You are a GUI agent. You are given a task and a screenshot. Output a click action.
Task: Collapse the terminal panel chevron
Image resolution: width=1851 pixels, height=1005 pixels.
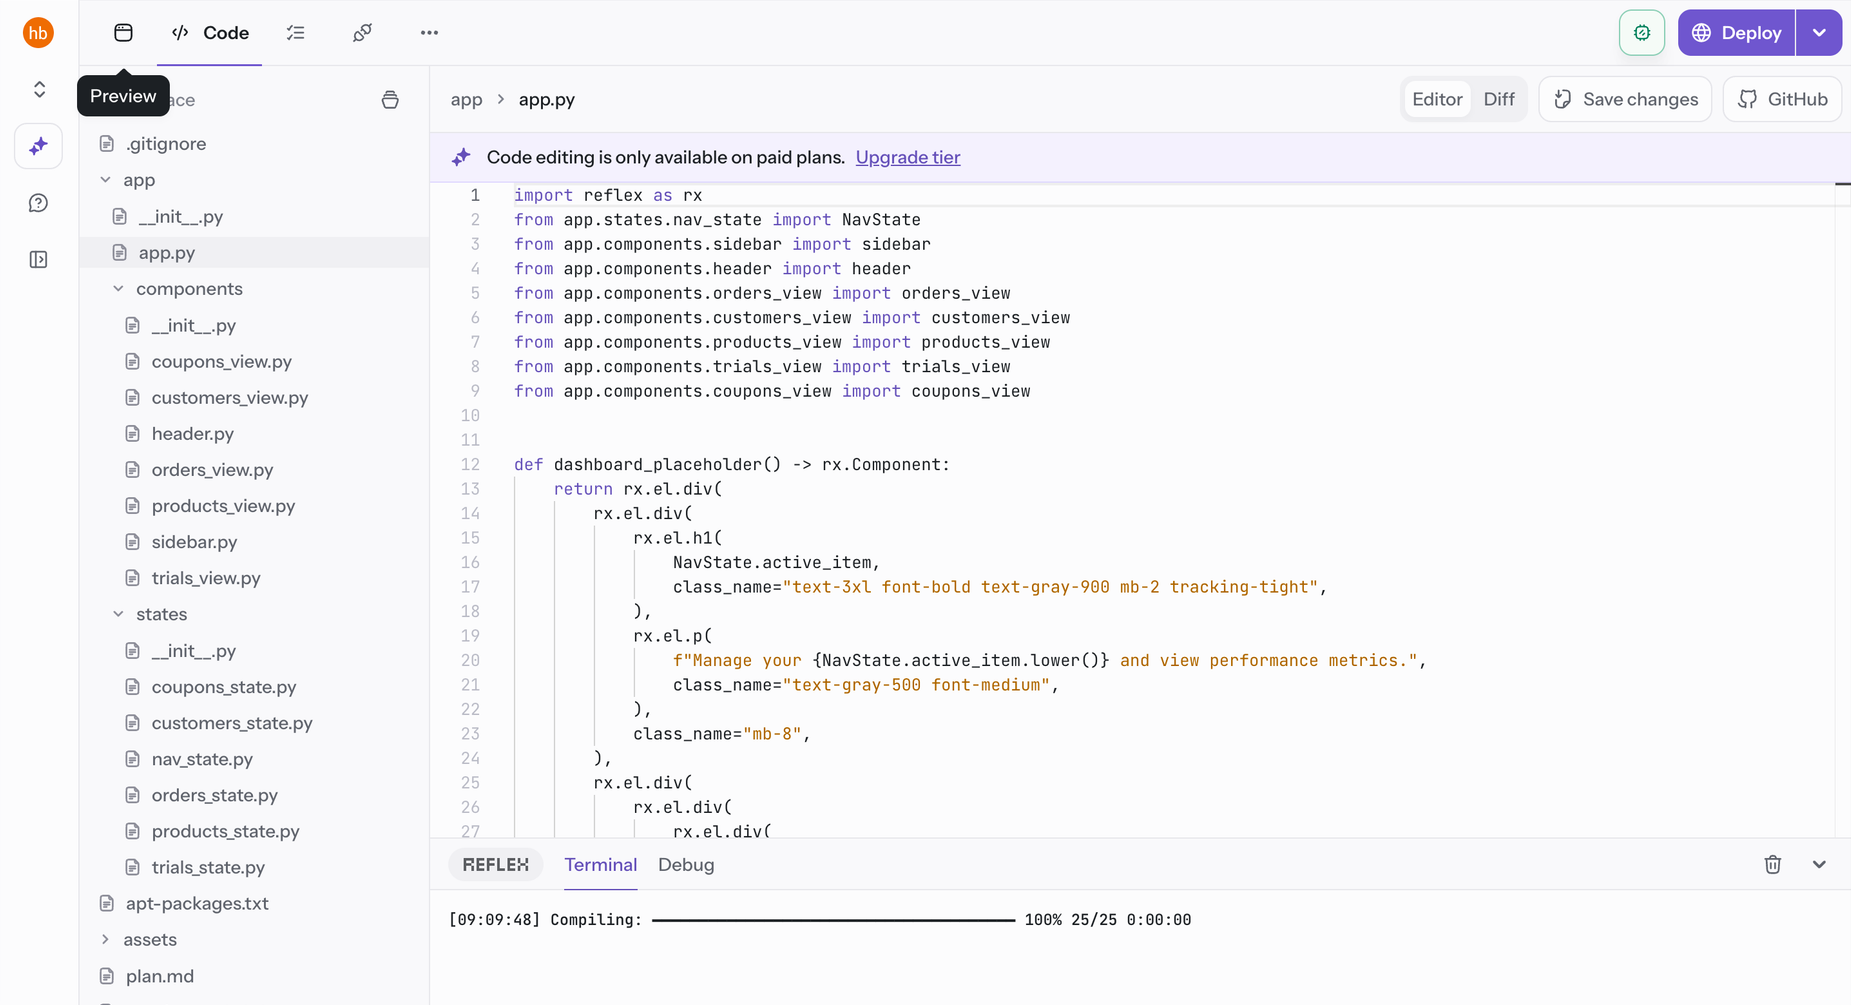[x=1818, y=865]
